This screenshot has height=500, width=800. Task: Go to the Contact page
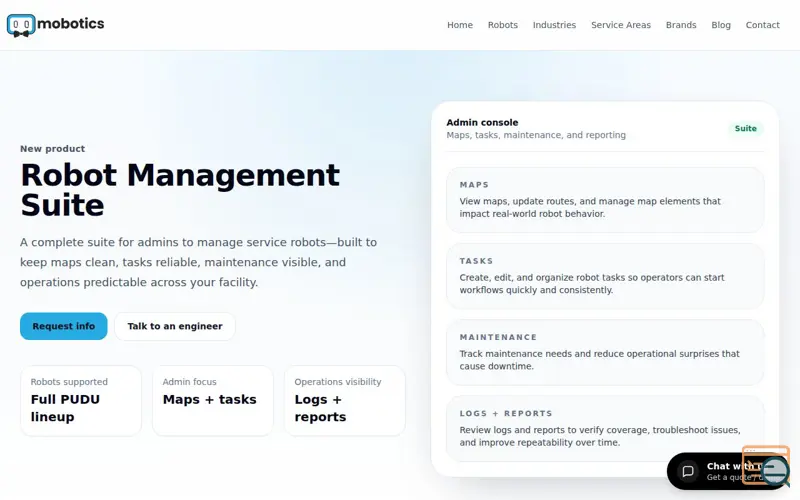coord(762,25)
